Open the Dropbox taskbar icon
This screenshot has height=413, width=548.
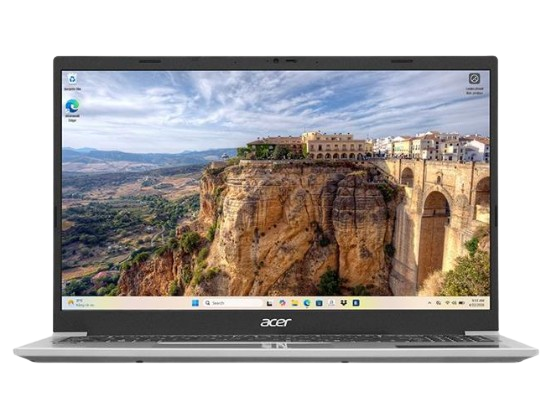pyautogui.click(x=344, y=303)
